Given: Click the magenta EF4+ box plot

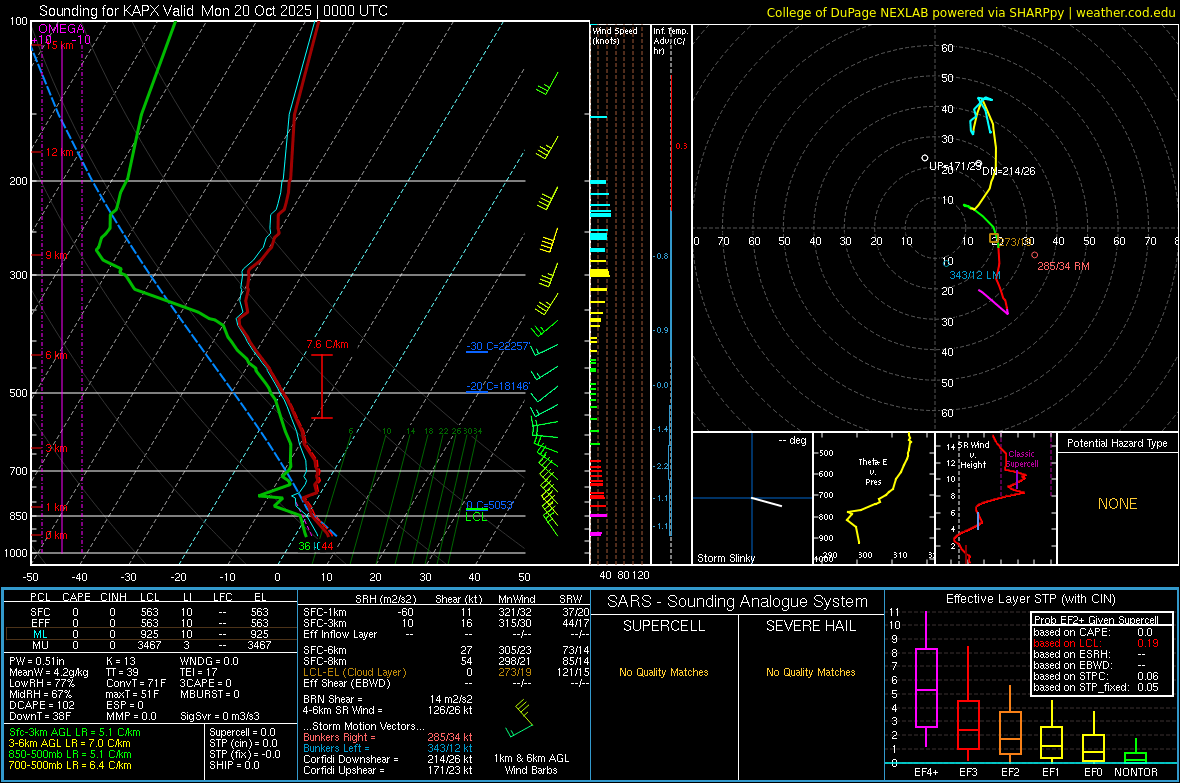Looking at the screenshot, I should (x=926, y=680).
